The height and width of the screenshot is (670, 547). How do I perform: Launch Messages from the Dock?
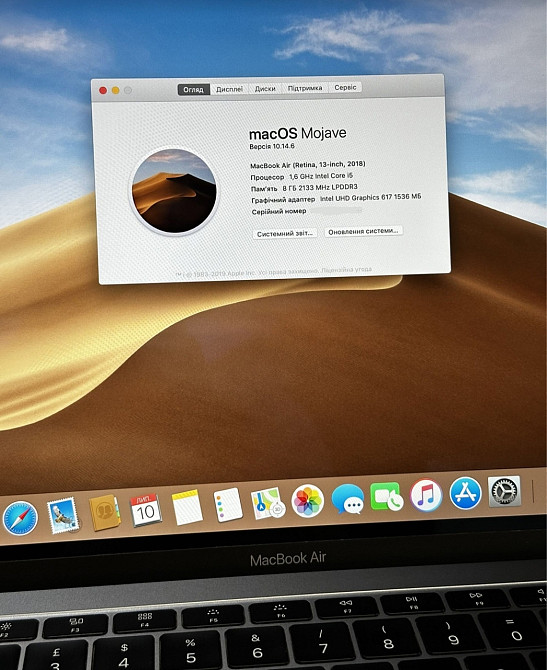[347, 499]
